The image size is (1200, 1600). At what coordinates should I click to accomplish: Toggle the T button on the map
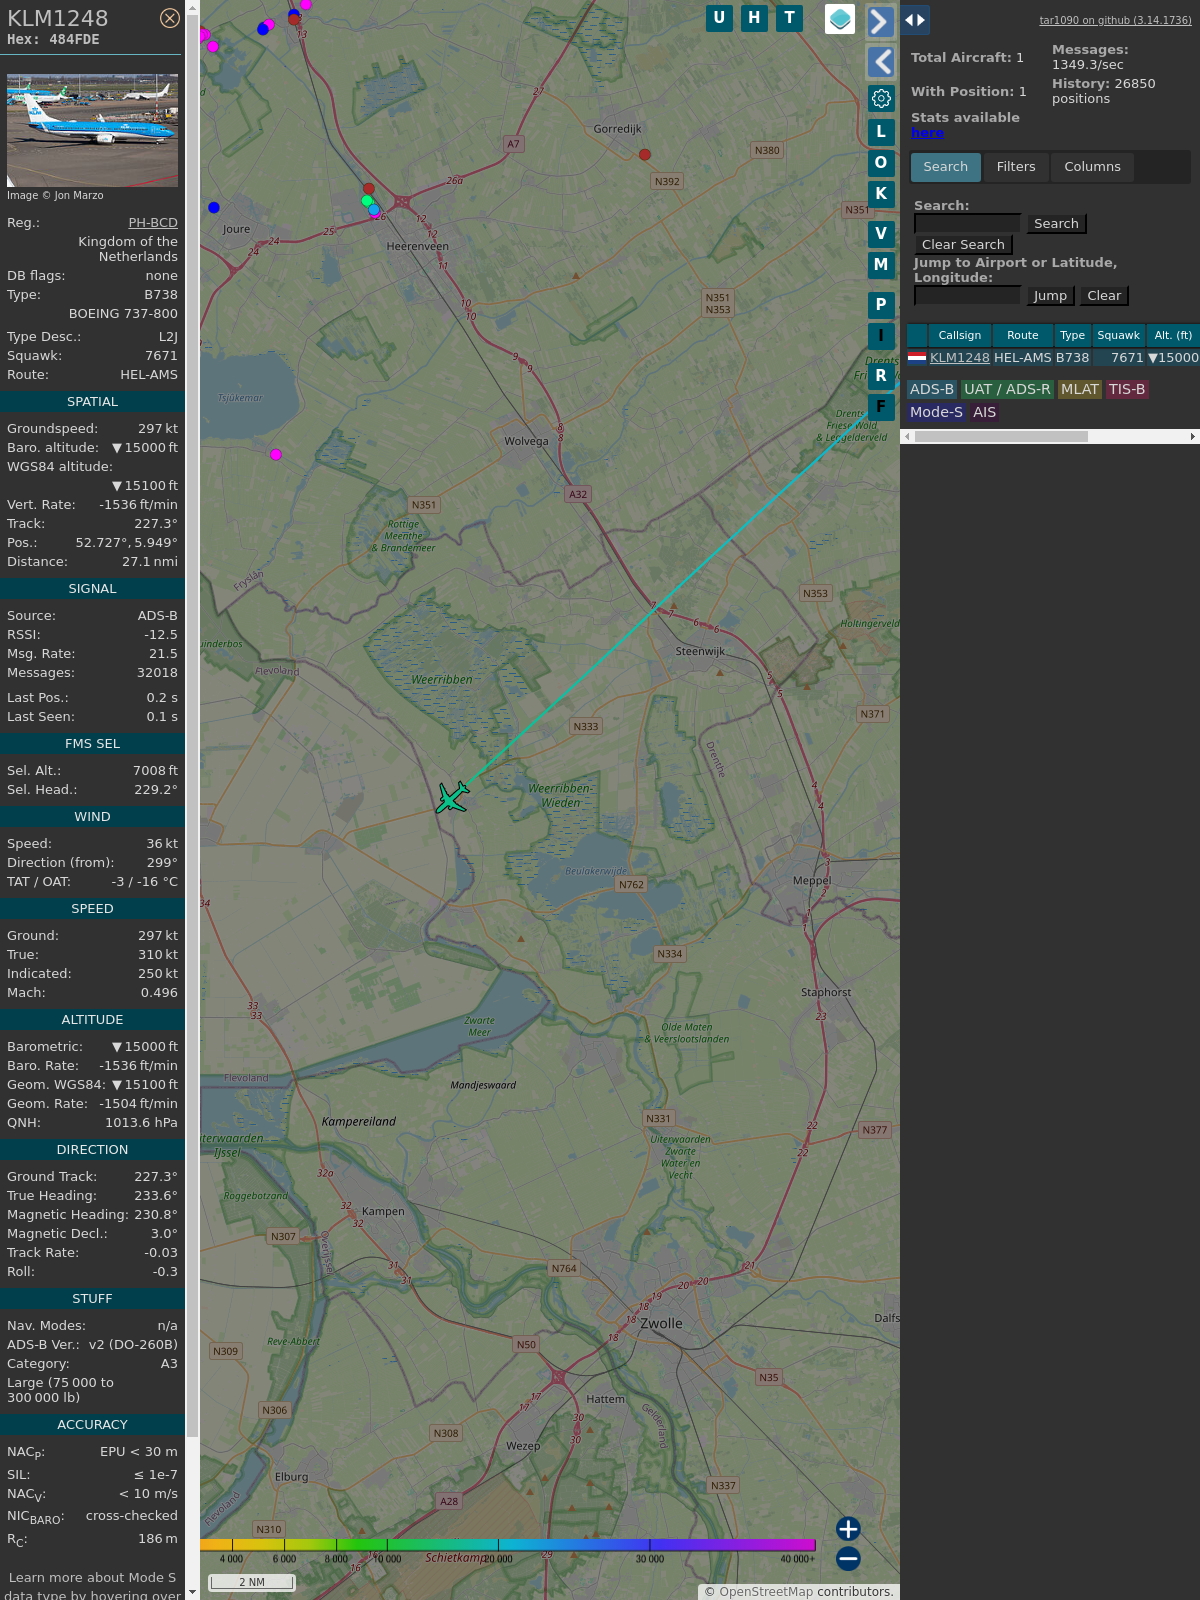click(790, 18)
